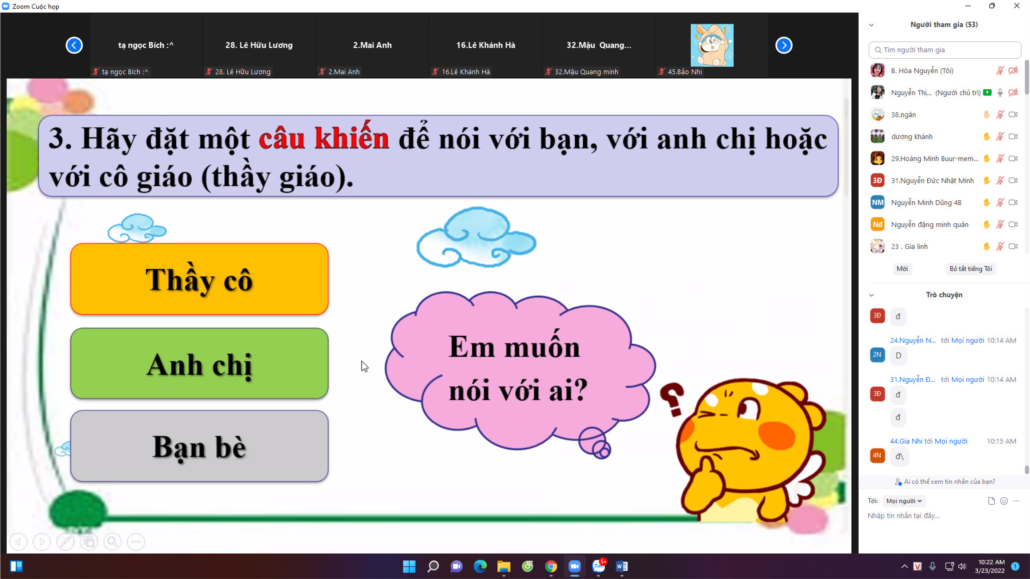Collapse the Trò chuyện chat panel
Screen dimensions: 1030x579
point(871,295)
